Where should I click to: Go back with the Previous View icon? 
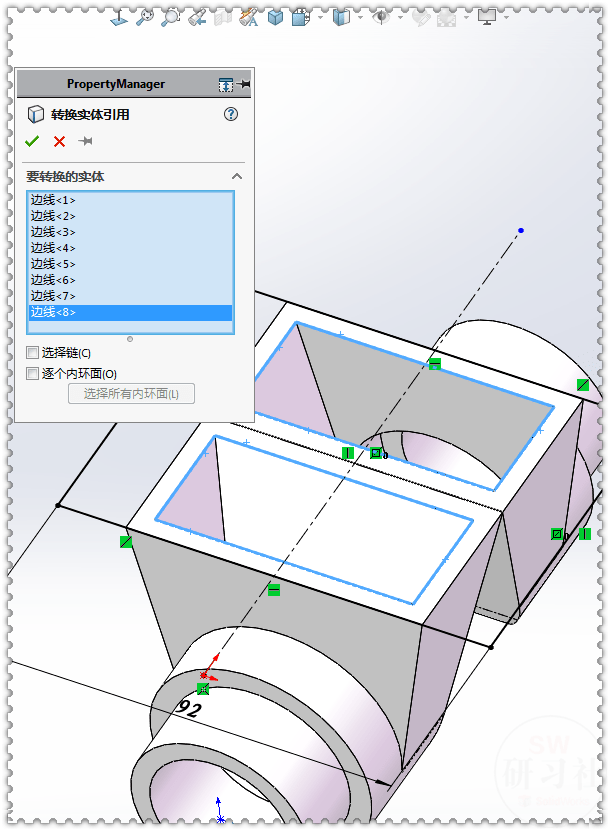tap(197, 19)
